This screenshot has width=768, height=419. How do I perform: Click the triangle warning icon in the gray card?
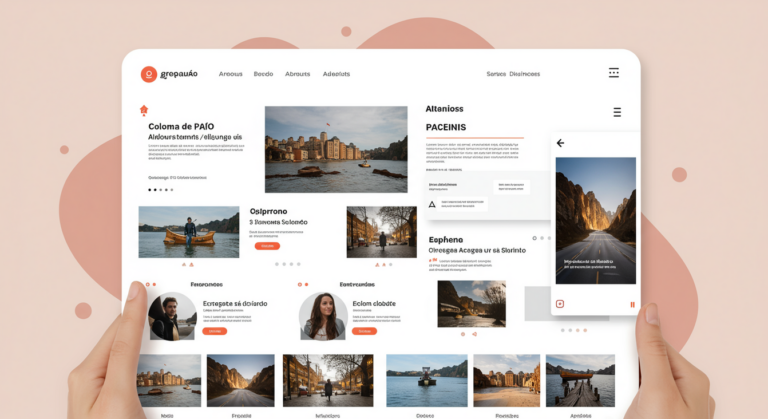tap(432, 204)
